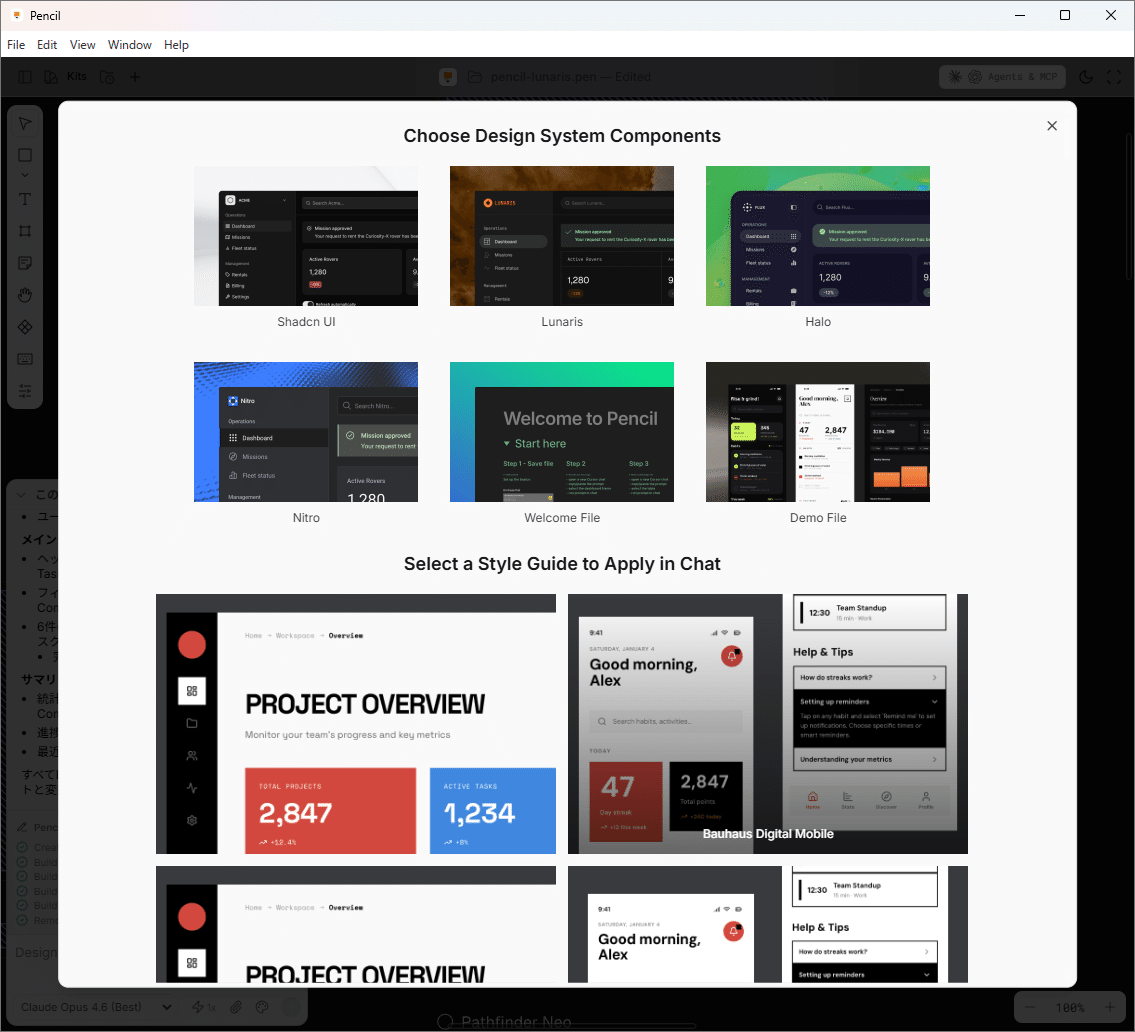Click the Pencil logo in title bar area
The height and width of the screenshot is (1032, 1135).
point(448,77)
